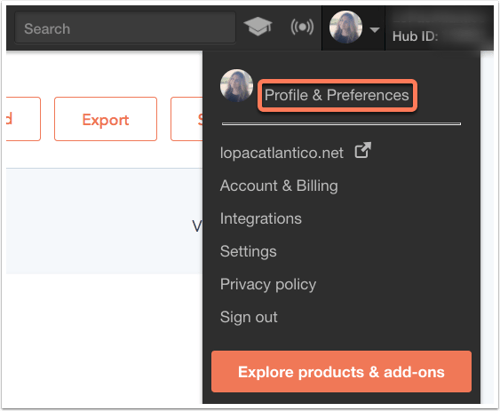This screenshot has height=411, width=500.
Task: Click Explore products & add-ons button
Action: [341, 372]
